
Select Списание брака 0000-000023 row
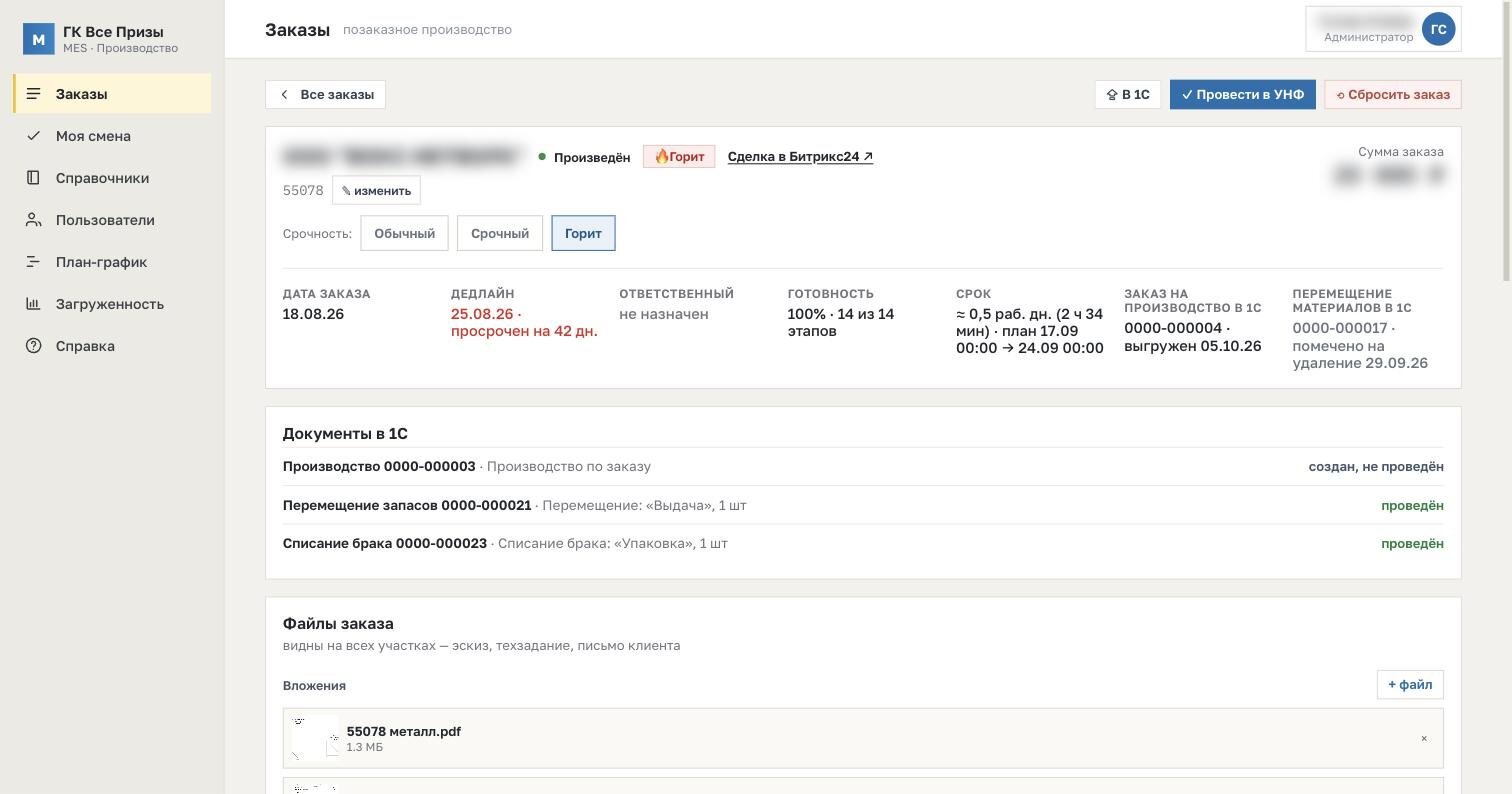863,544
